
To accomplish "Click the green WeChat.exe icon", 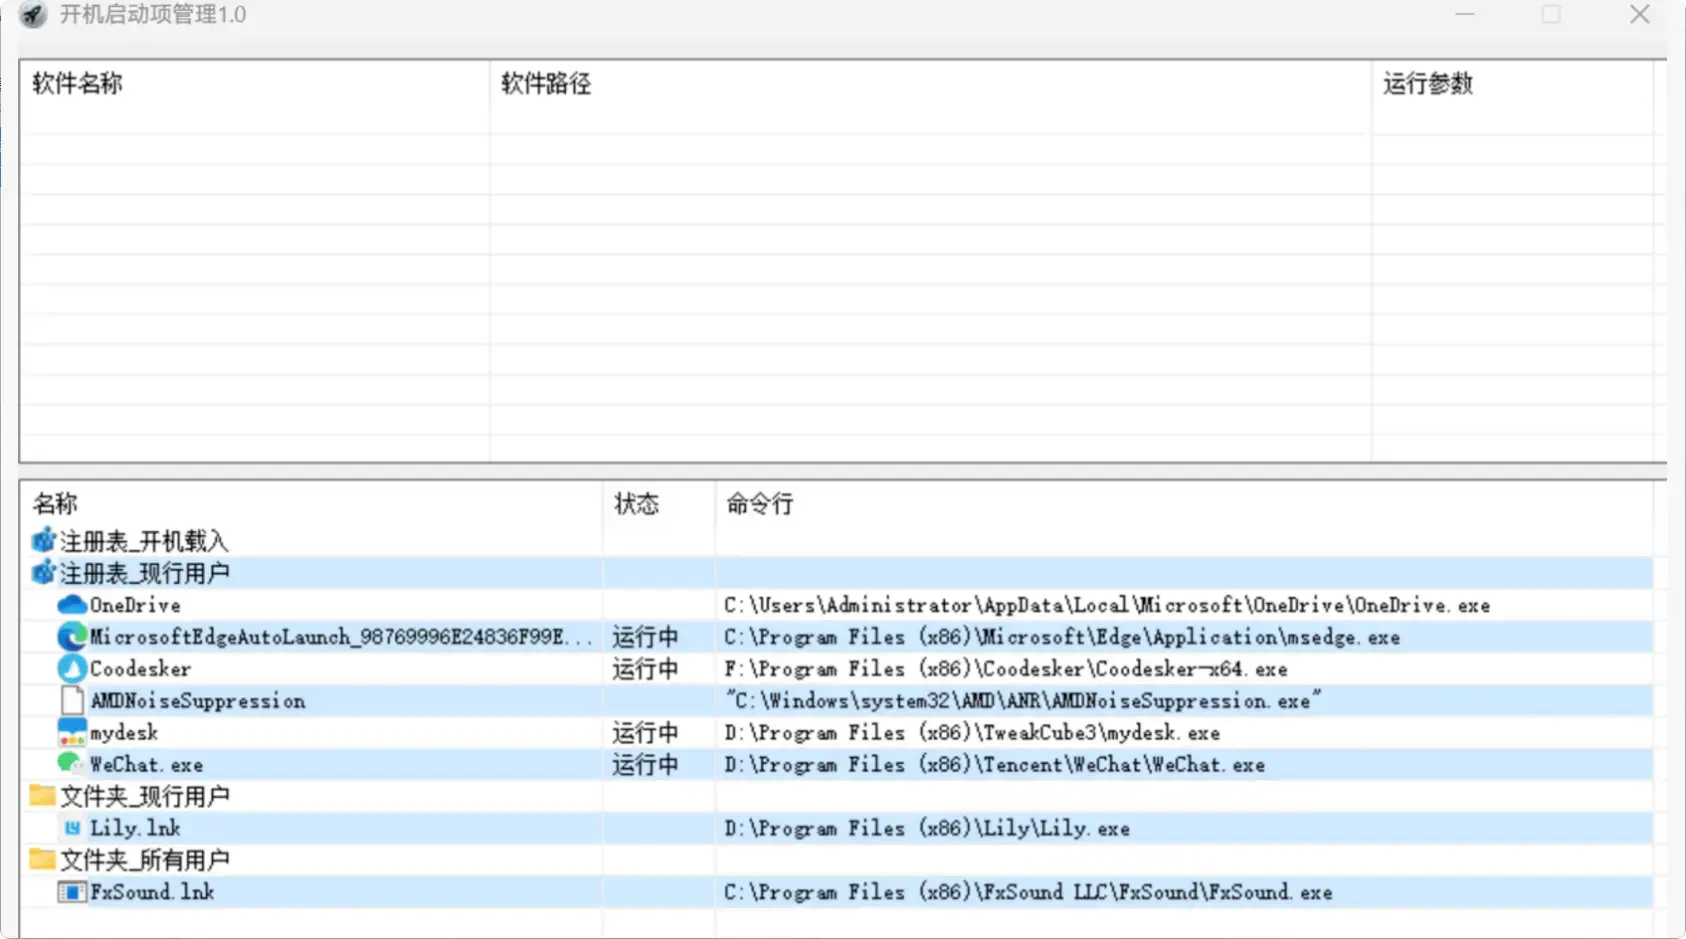I will click(70, 764).
